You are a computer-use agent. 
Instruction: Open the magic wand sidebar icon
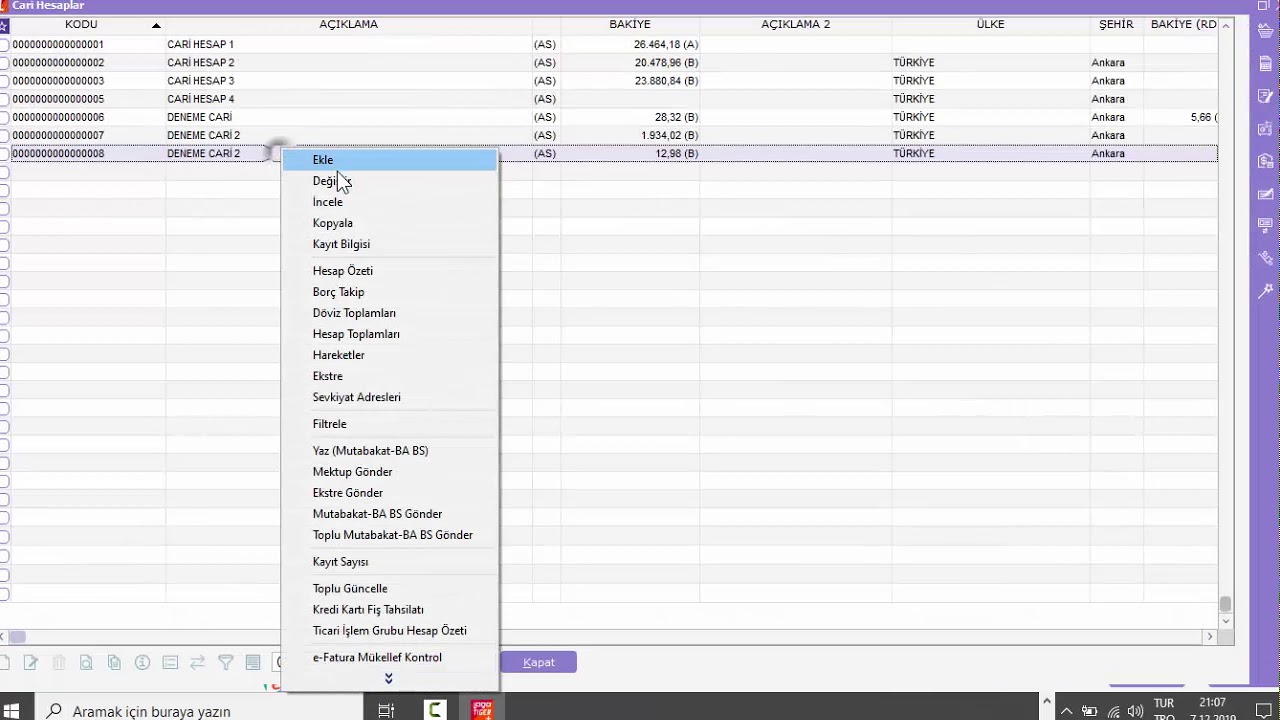pos(1266,291)
